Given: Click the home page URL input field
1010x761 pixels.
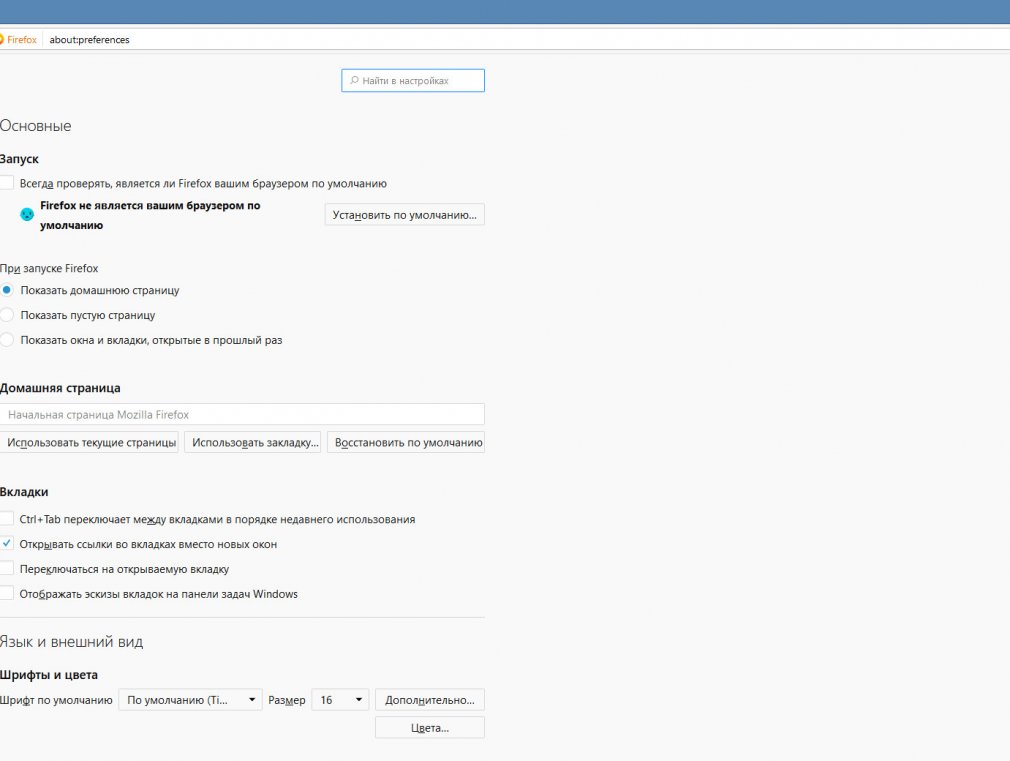Looking at the screenshot, I should pos(242,414).
